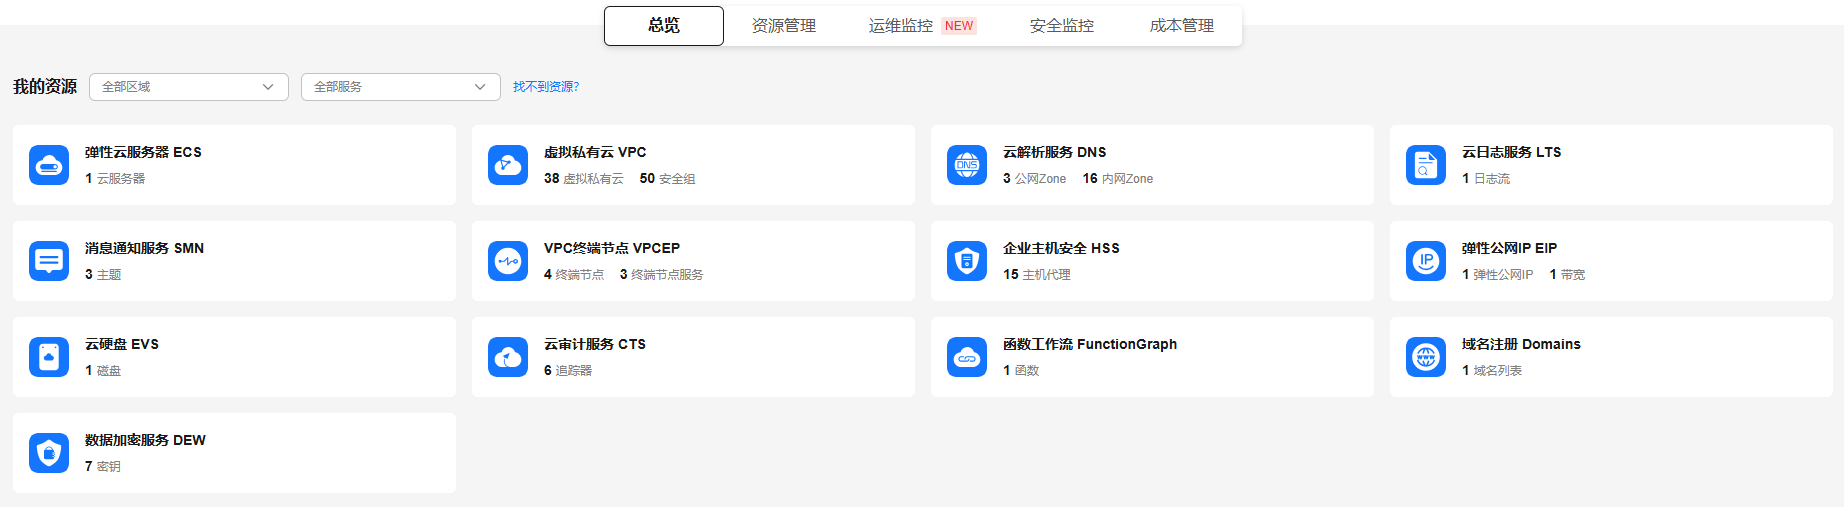Screen dimensions: 1844x507
Task: Click the 虚拟私有云 VPC title
Action: click(x=595, y=152)
